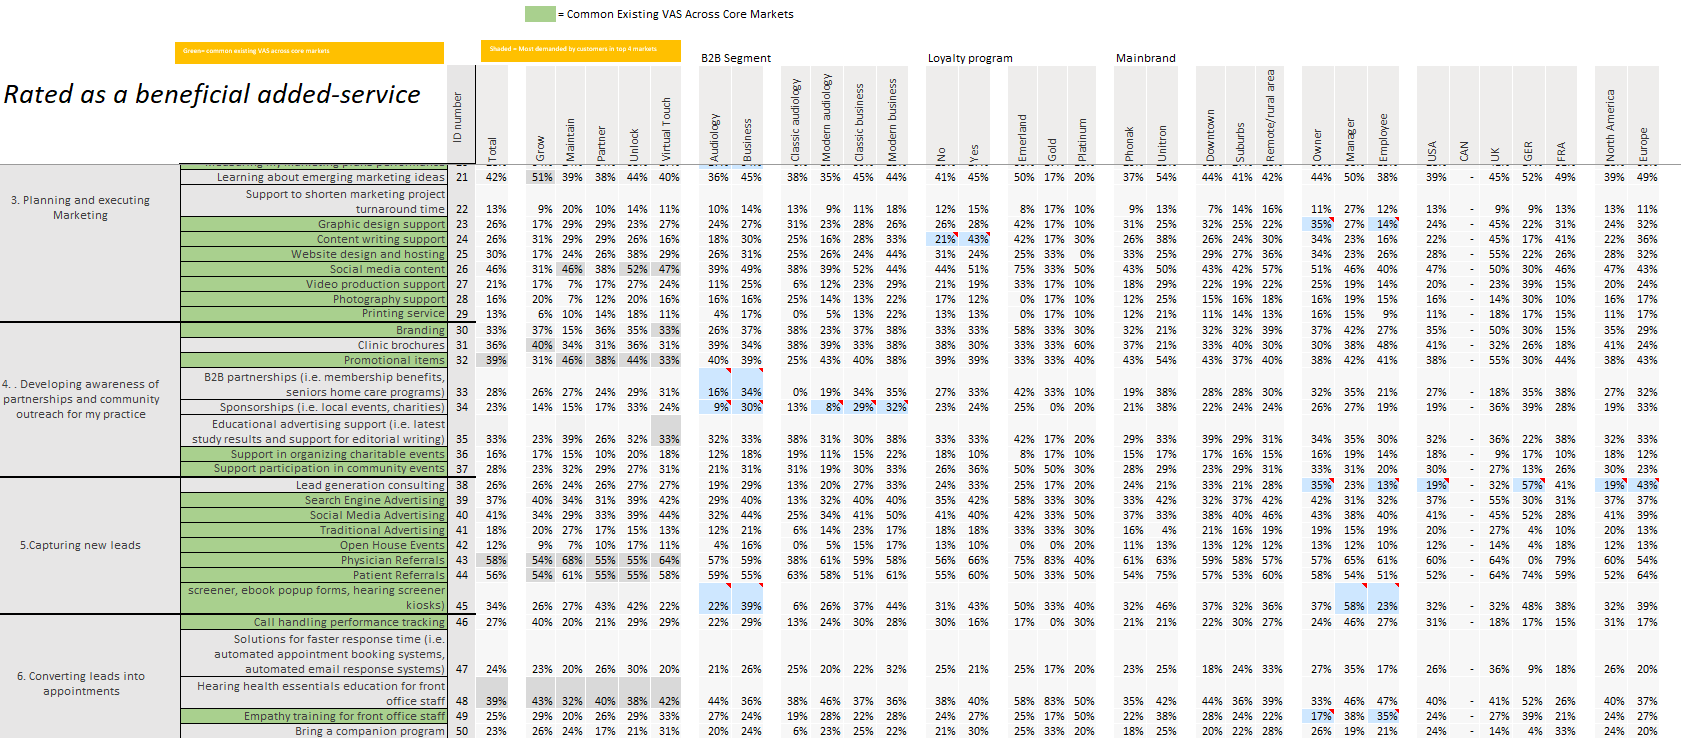Image resolution: width=1681 pixels, height=738 pixels.
Task: Click the 'Call handling performance tracking' row
Action: [x=348, y=622]
